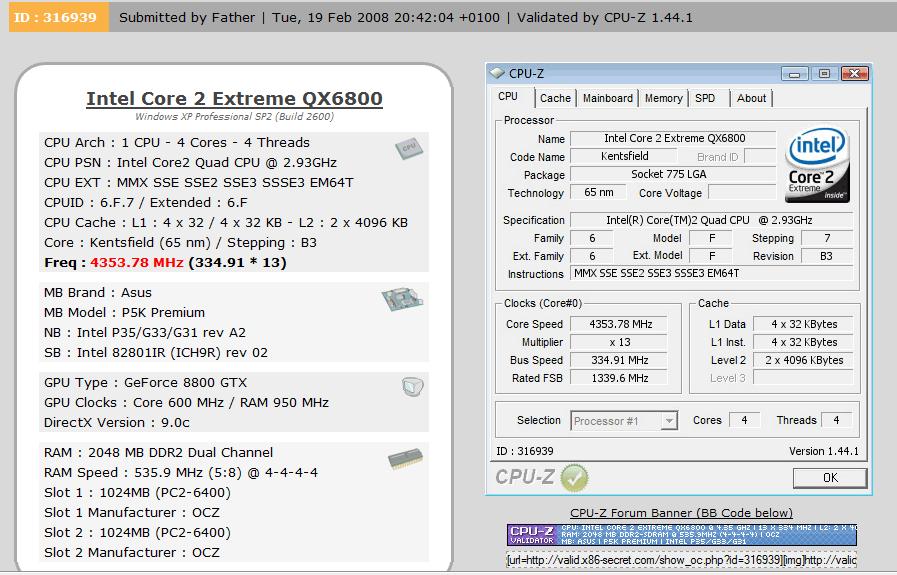Switch to the Memory tab
Screen dimensions: 897x575
664,98
